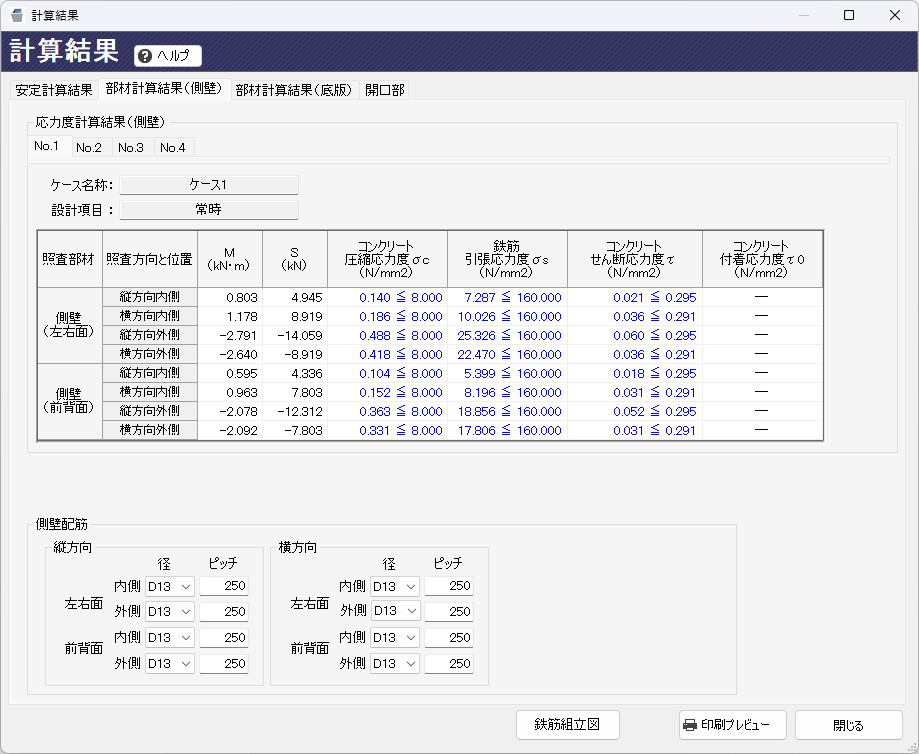Click the 閉じる button

(848, 725)
